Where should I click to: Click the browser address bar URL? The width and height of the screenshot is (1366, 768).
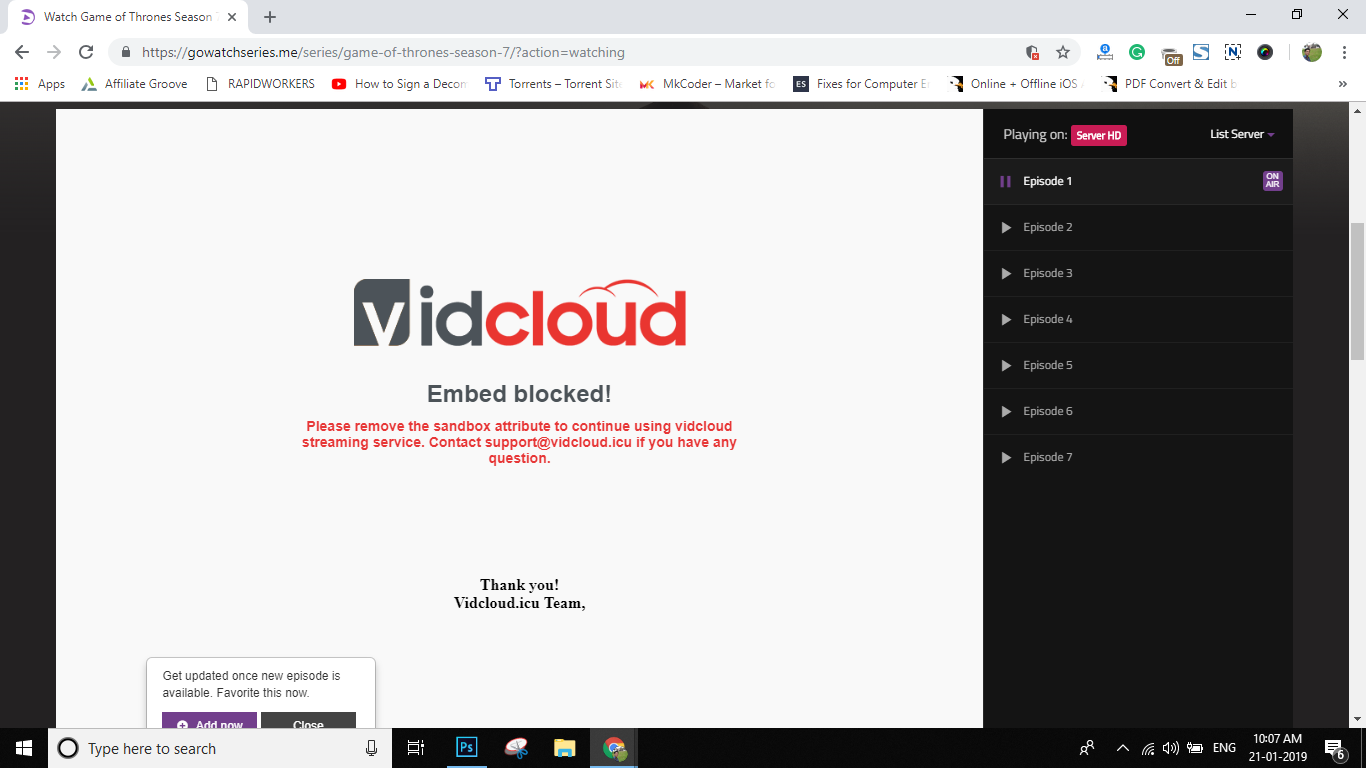click(x=383, y=52)
